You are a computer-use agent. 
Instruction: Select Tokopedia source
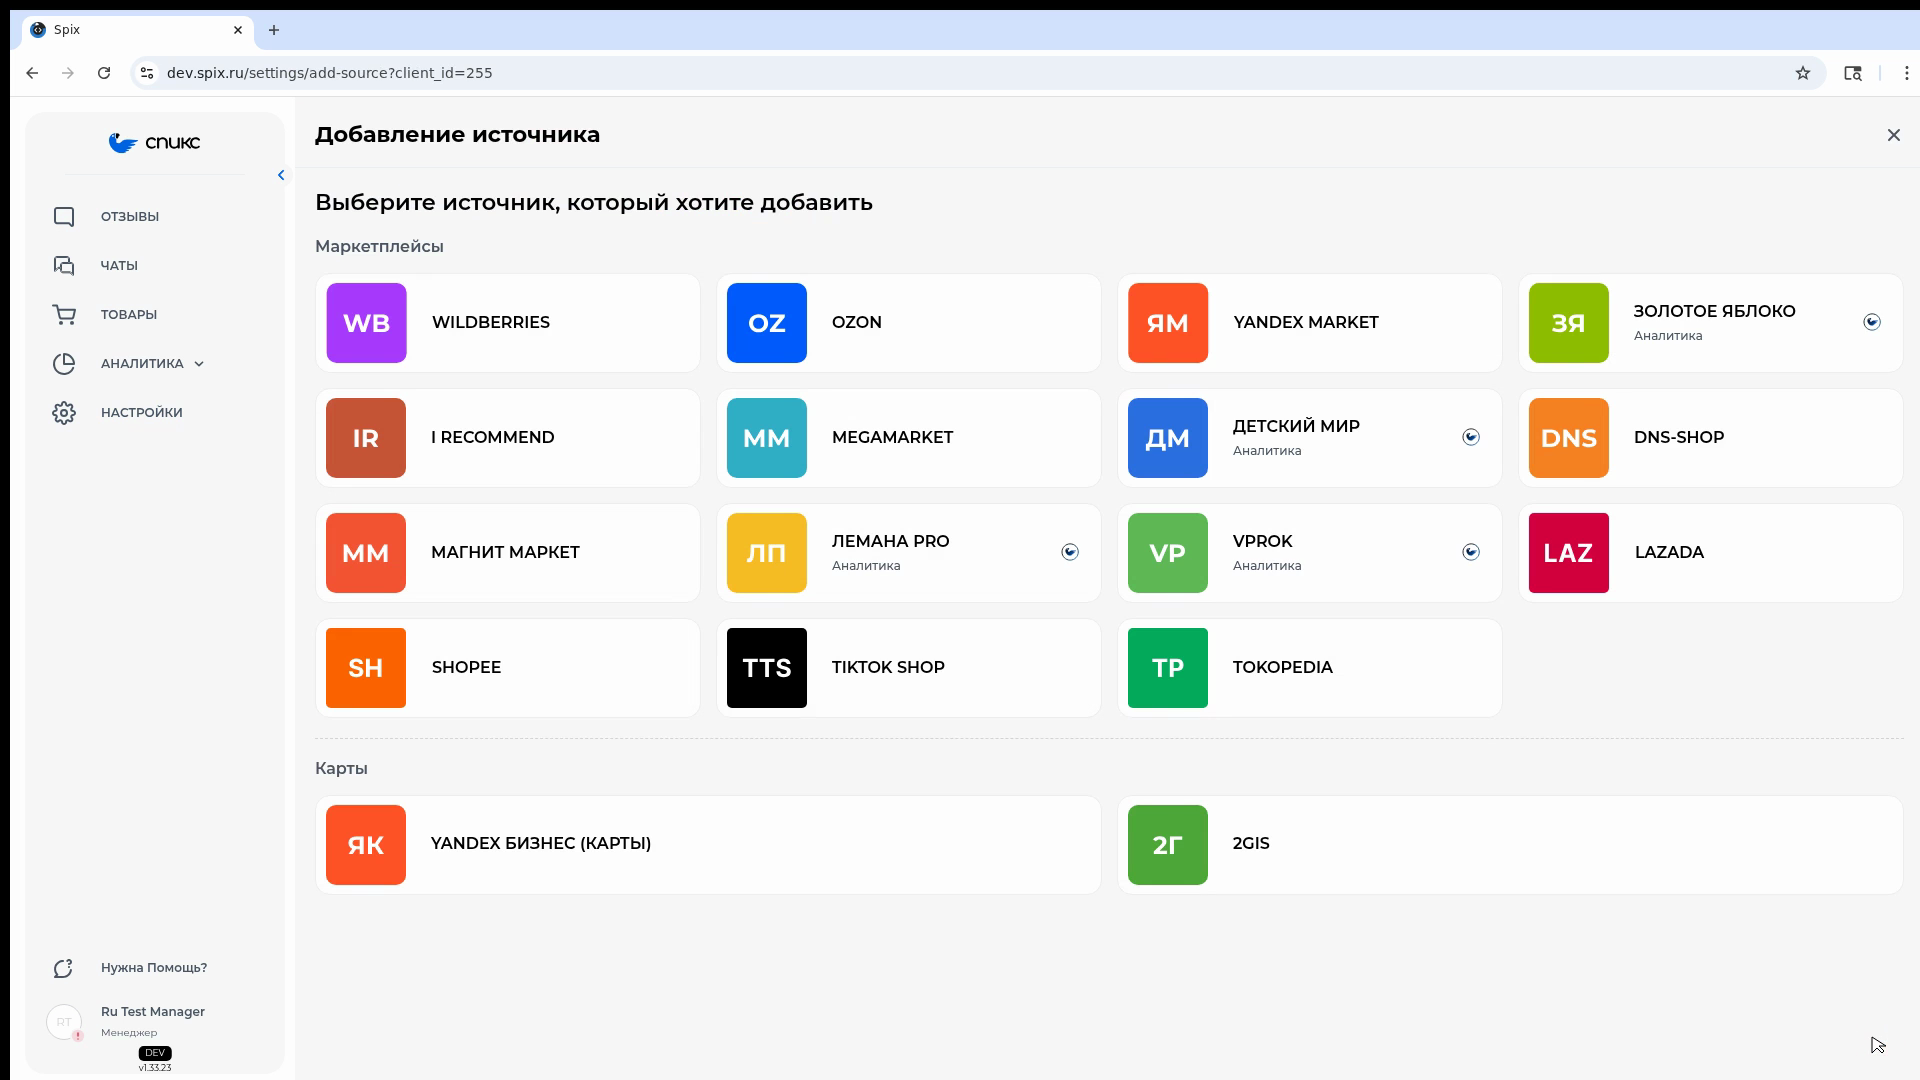[x=1310, y=668]
